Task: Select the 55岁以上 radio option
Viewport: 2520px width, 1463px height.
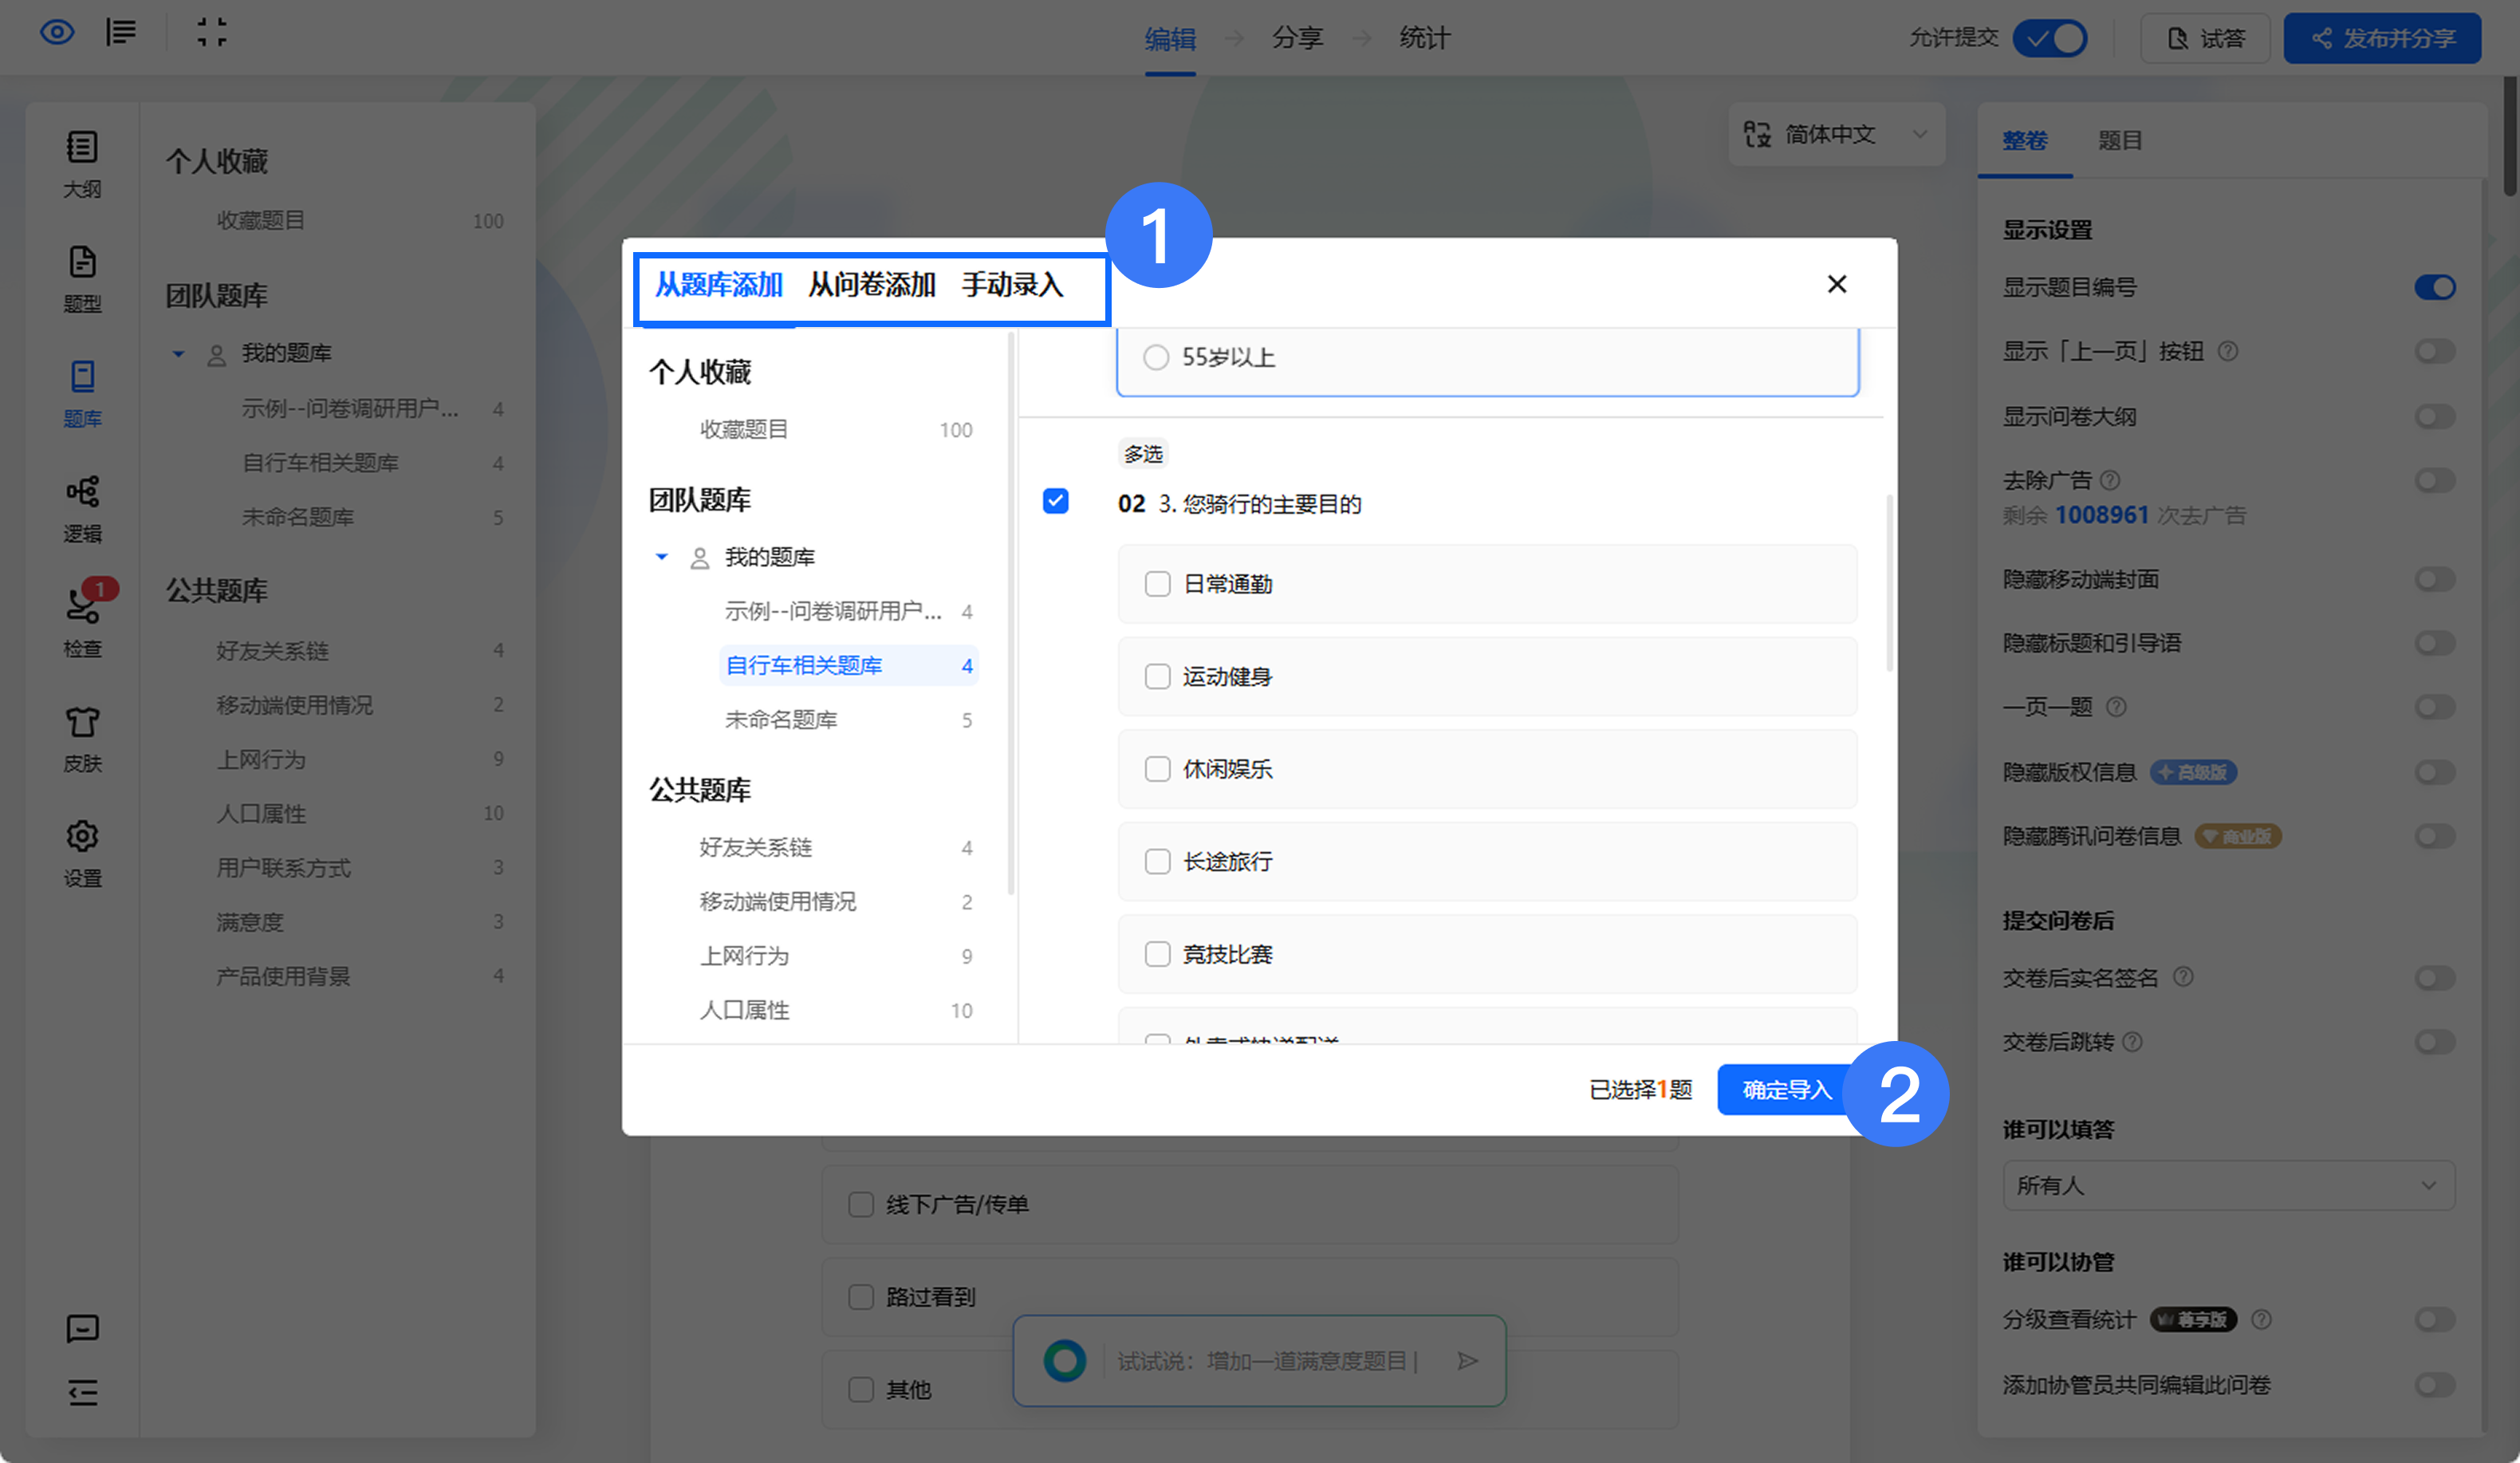Action: pyautogui.click(x=1155, y=357)
